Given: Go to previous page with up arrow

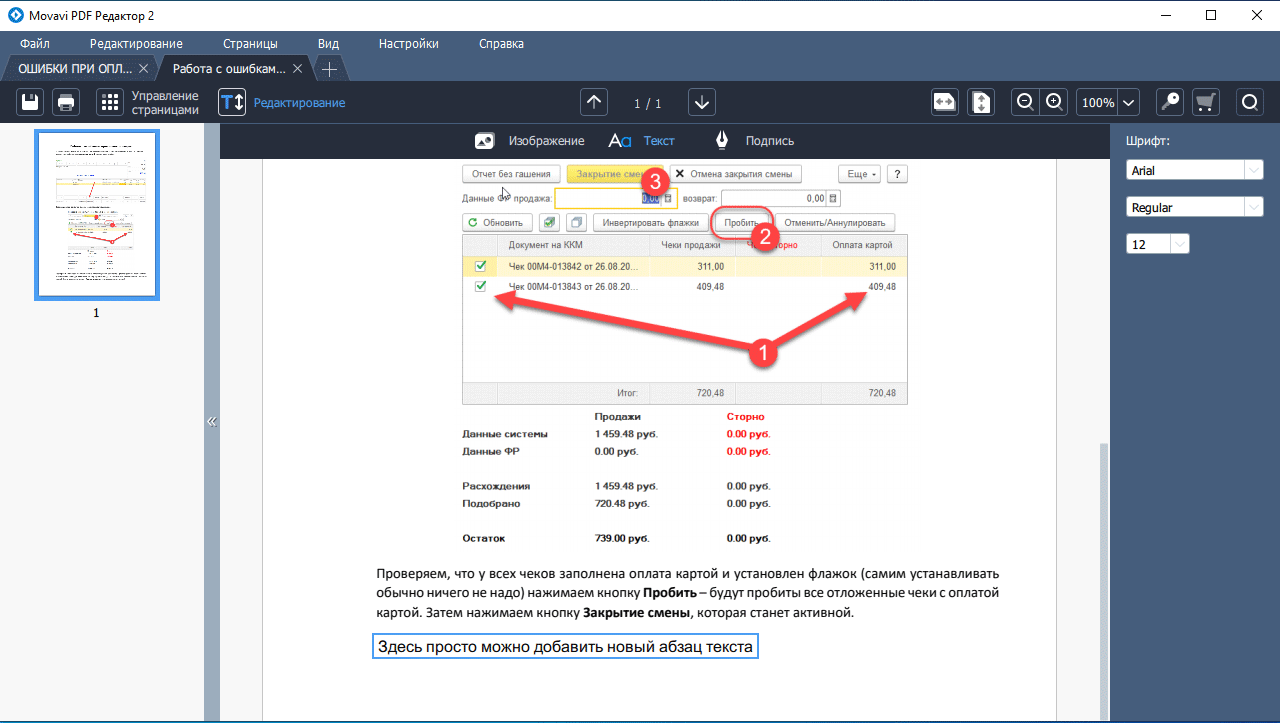Looking at the screenshot, I should coord(595,102).
